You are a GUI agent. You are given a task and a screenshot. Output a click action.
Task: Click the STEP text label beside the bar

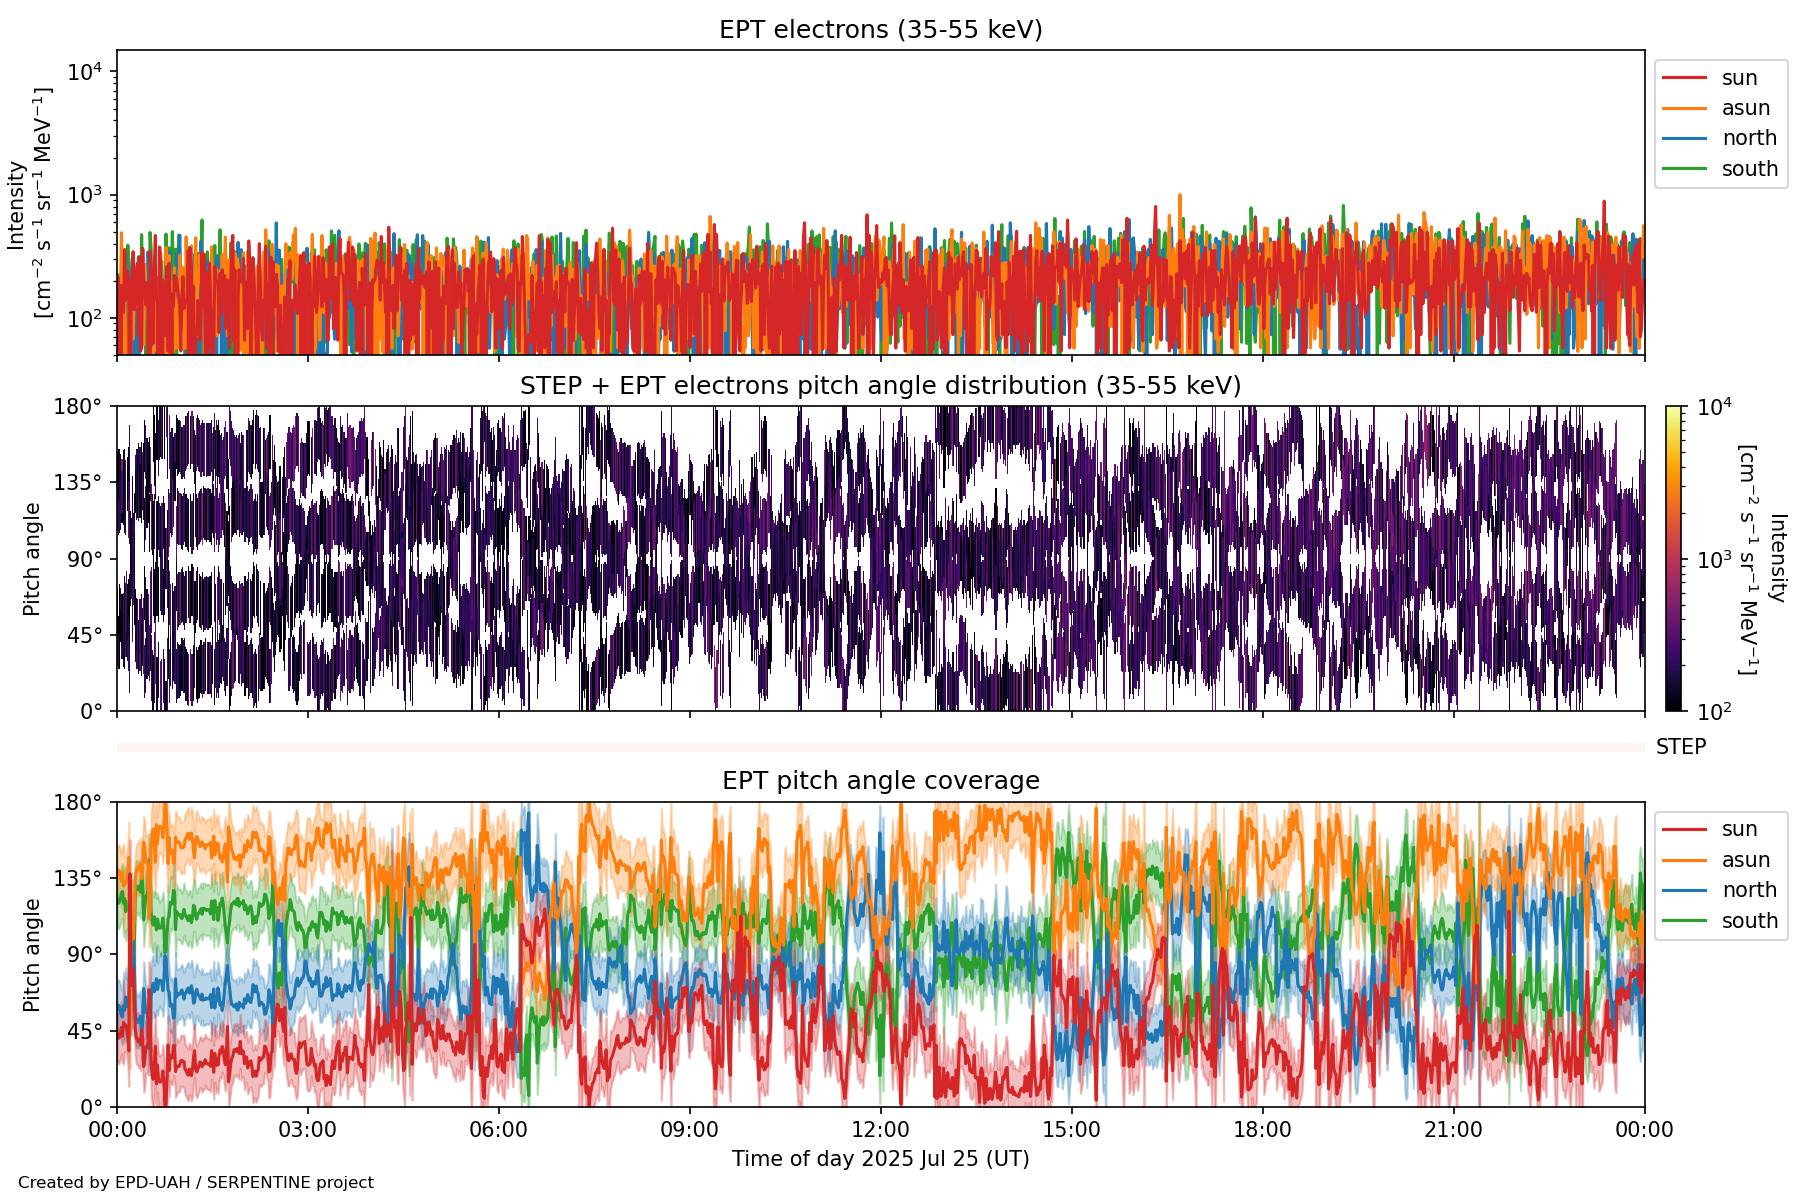point(1680,747)
